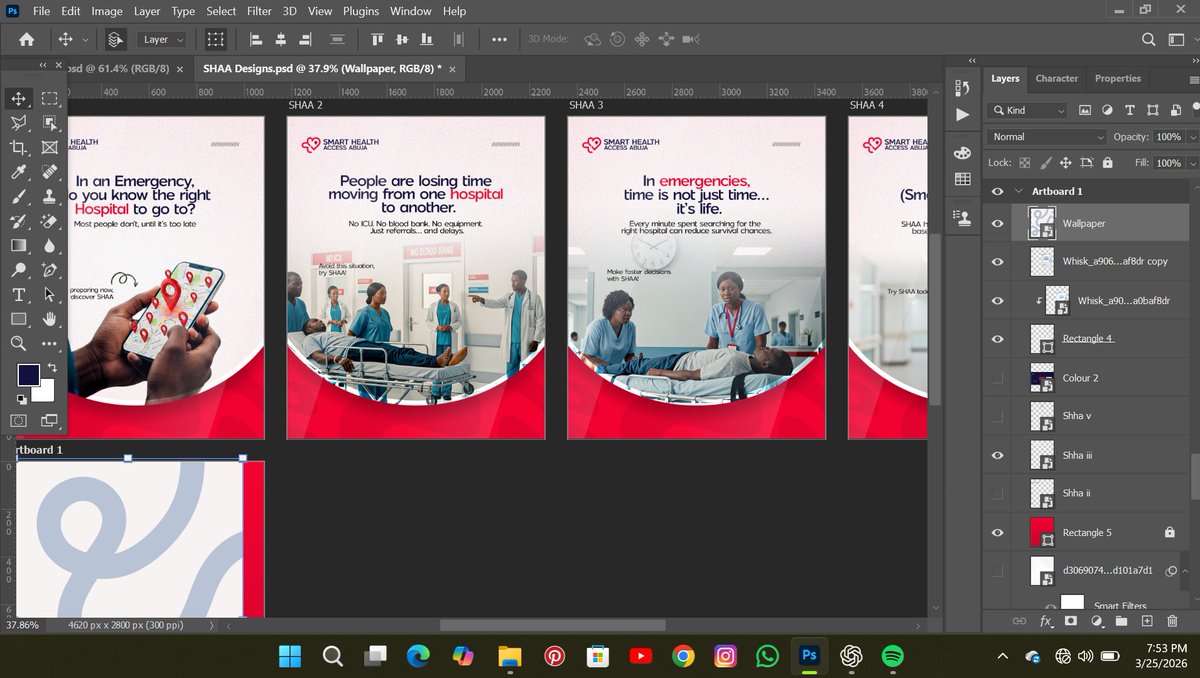
Task: Select the Shha iii layer thumbnail
Action: click(1043, 455)
